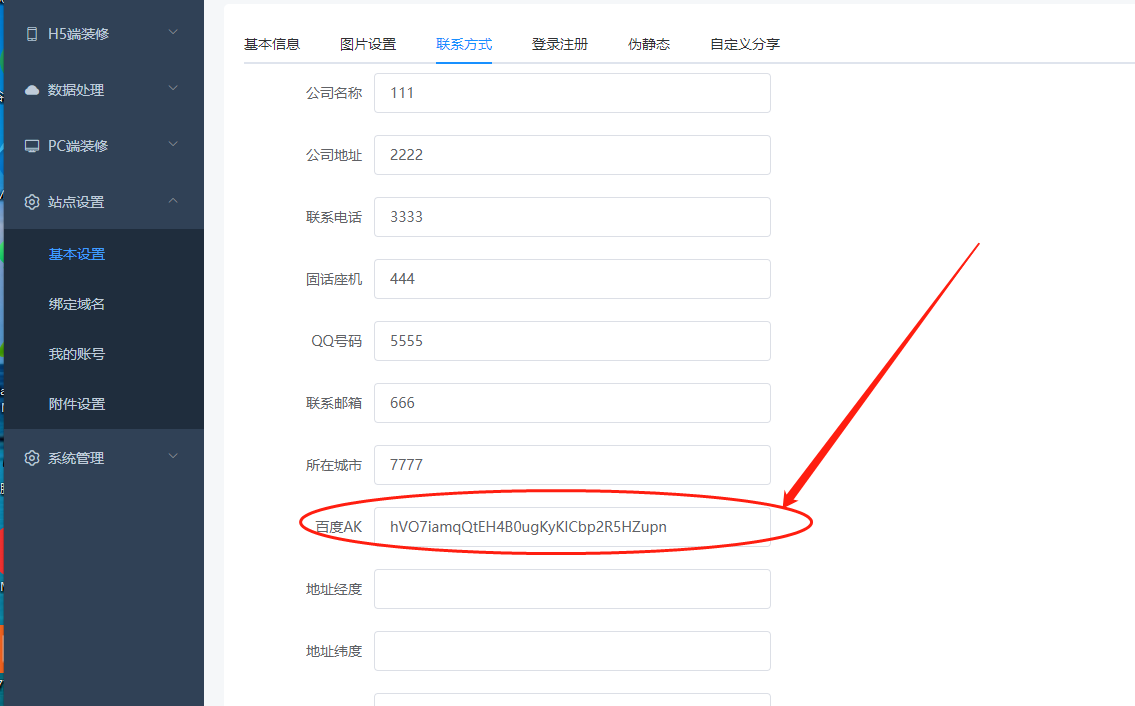The image size is (1135, 706).
Task: Expand the H5端装修 menu chevron
Action: 173,33
